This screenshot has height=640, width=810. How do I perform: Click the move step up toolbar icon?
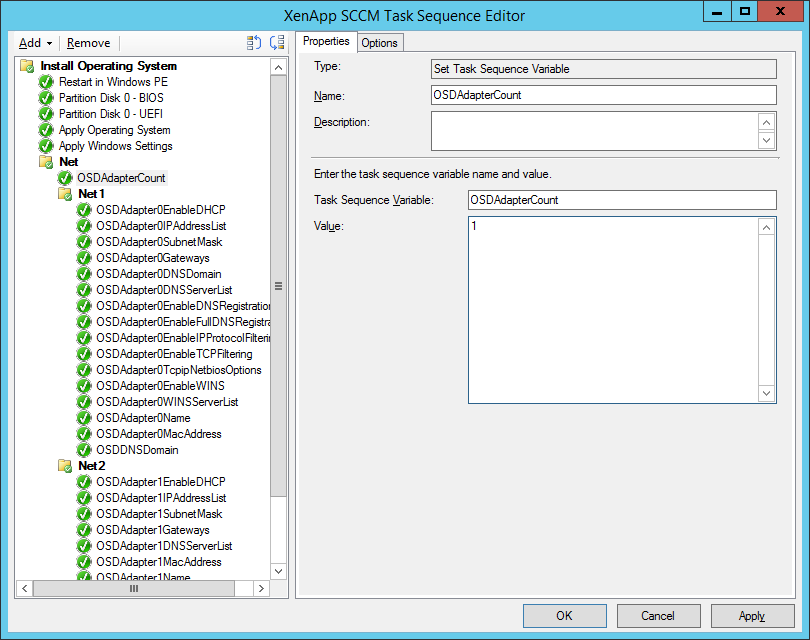click(x=254, y=43)
